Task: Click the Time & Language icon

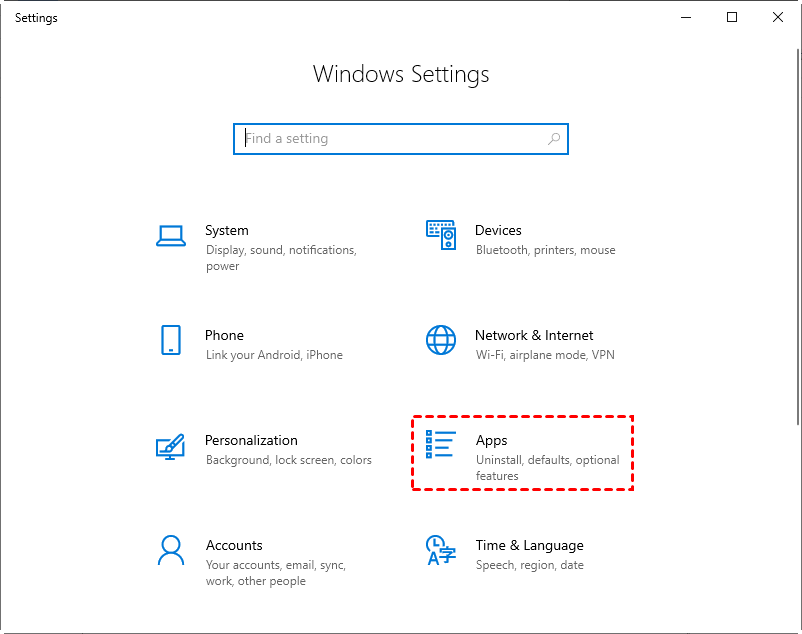Action: point(441,550)
